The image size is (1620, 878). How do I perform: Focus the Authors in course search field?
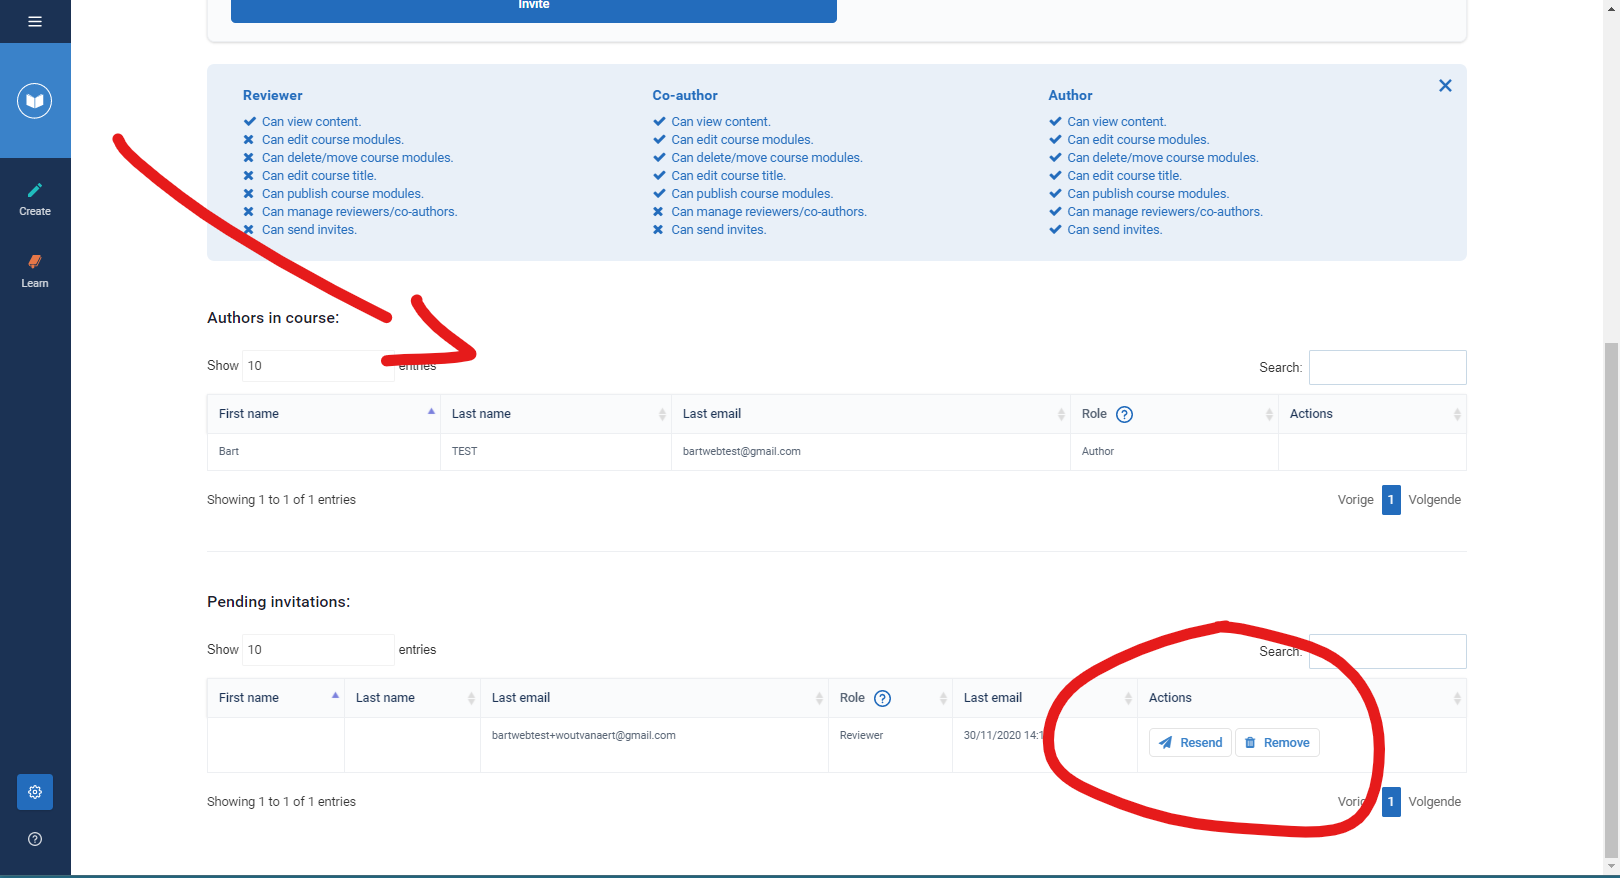[1388, 367]
